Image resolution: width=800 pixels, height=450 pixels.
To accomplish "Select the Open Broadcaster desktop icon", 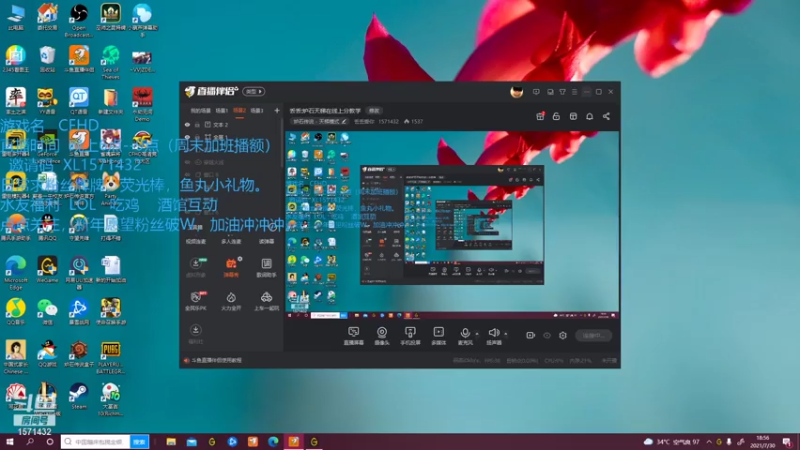I will point(79,20).
